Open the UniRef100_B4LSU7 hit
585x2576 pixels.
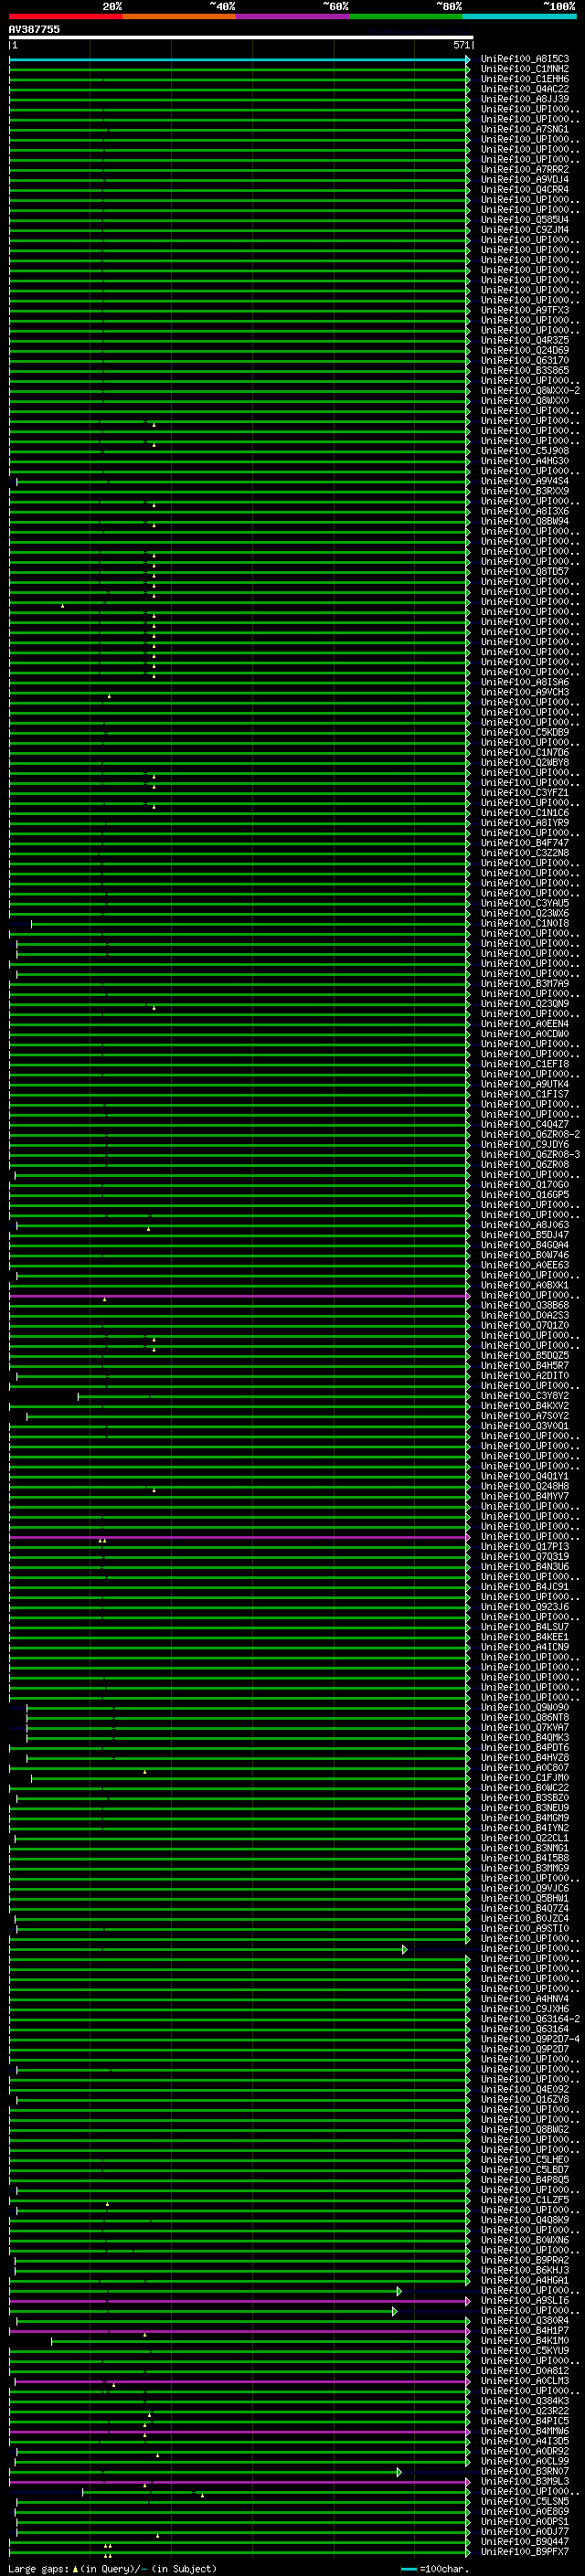coord(525,1627)
